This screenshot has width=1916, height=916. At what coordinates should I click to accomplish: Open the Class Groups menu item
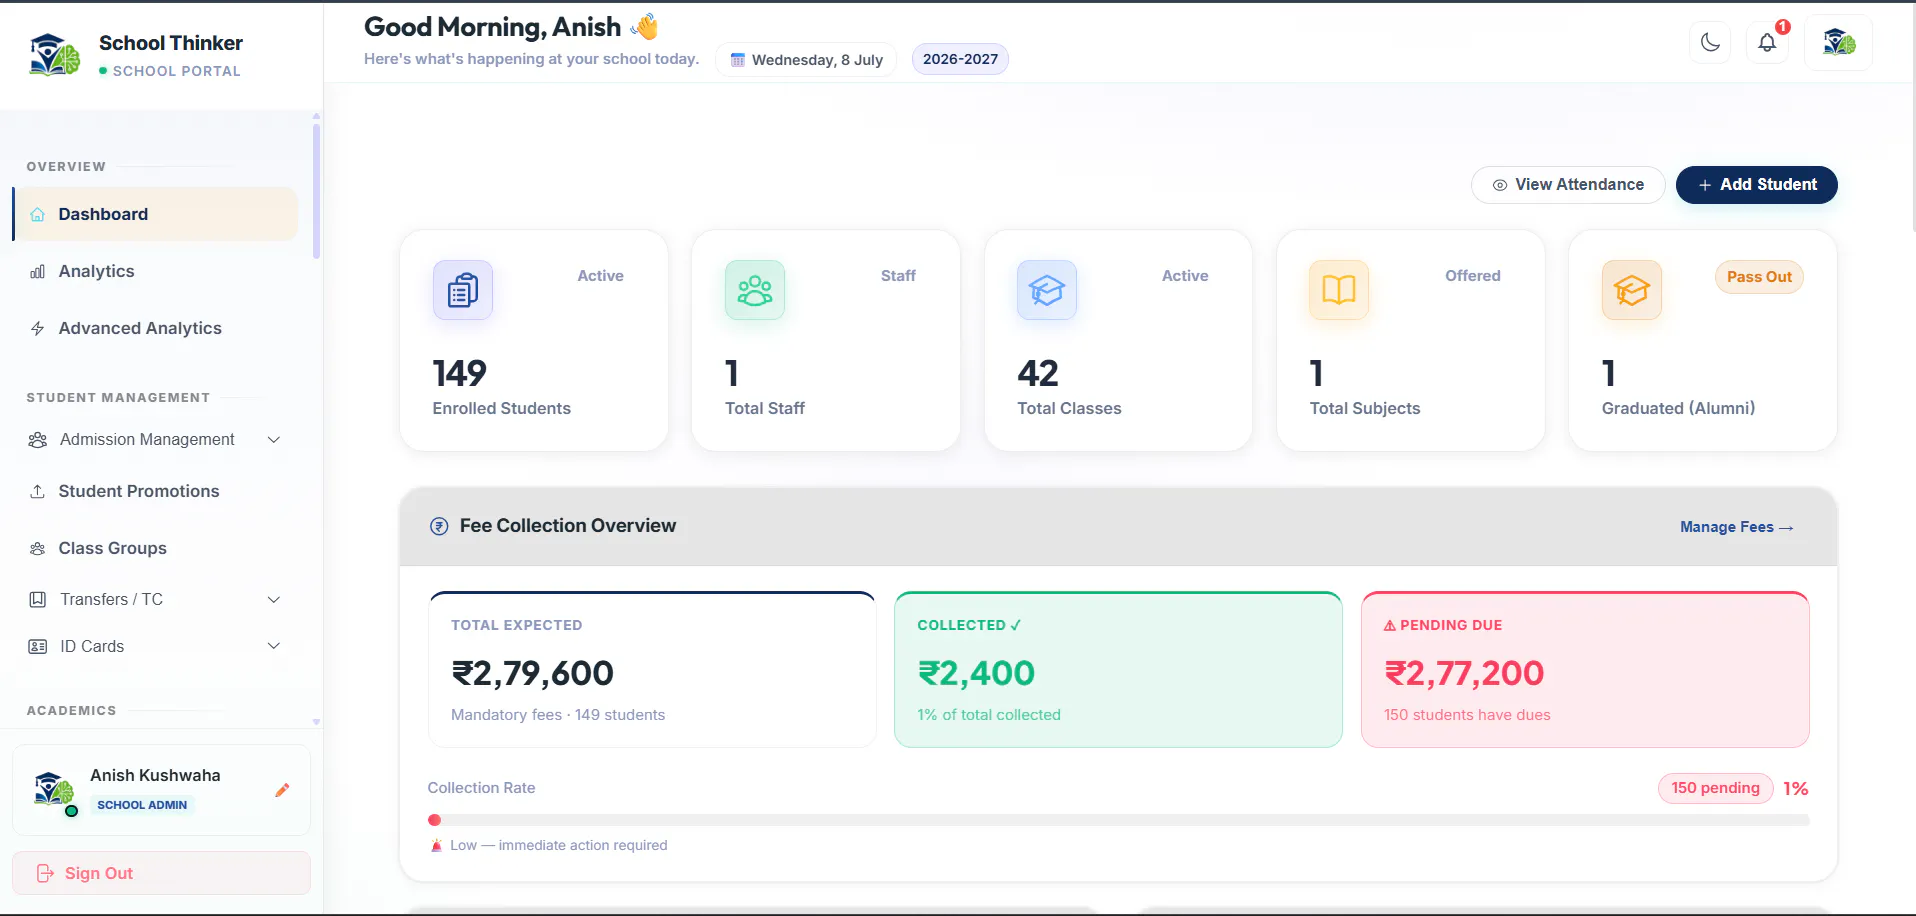tap(155, 548)
